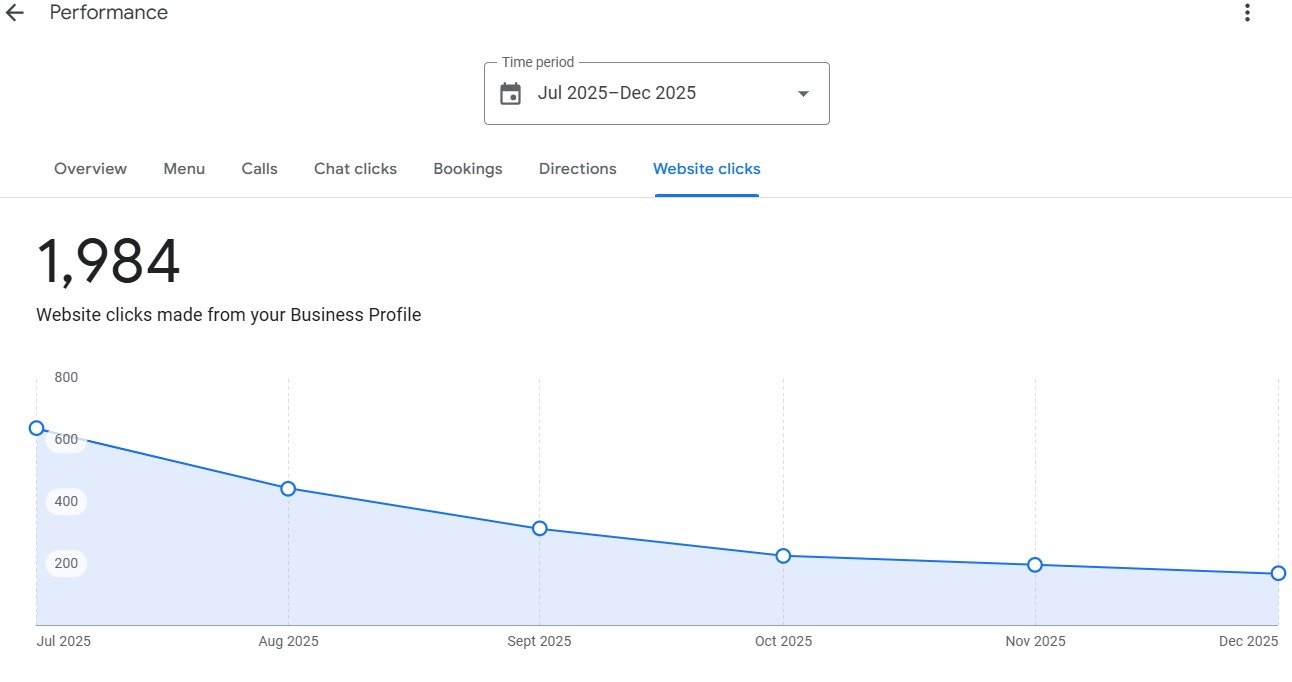
Task: Click the back arrow icon
Action: (x=15, y=13)
